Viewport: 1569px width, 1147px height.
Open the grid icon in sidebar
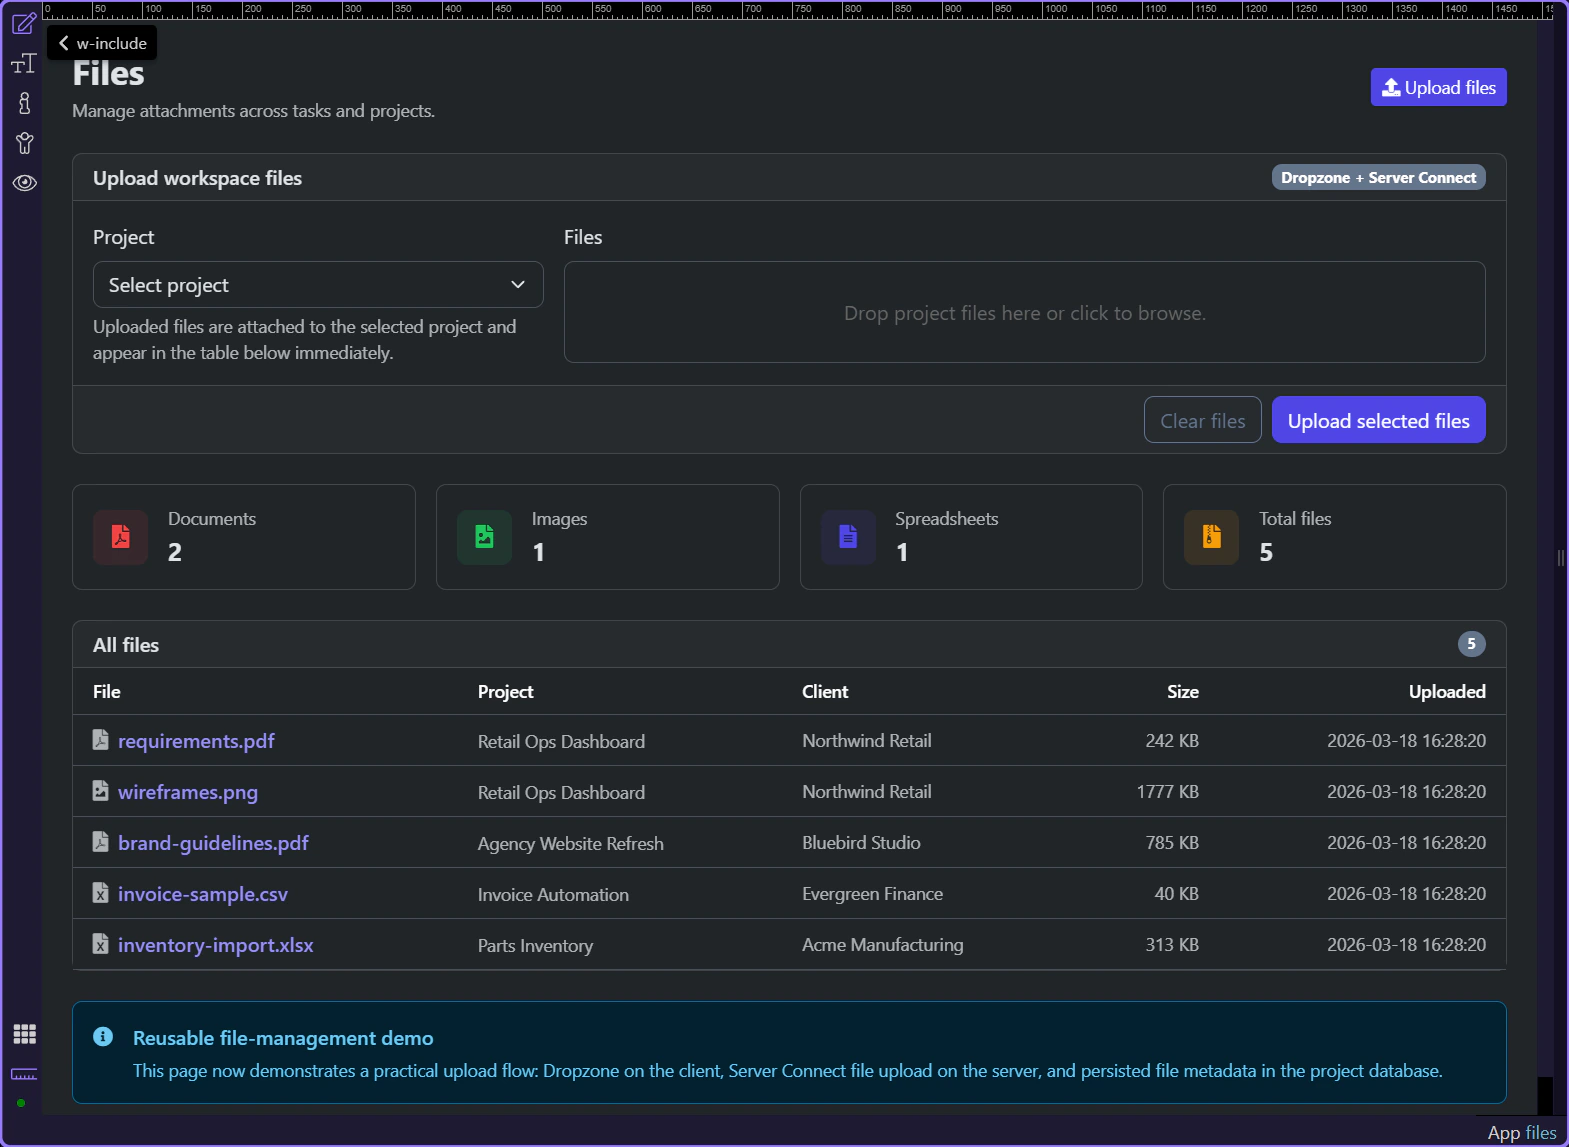click(x=24, y=1034)
